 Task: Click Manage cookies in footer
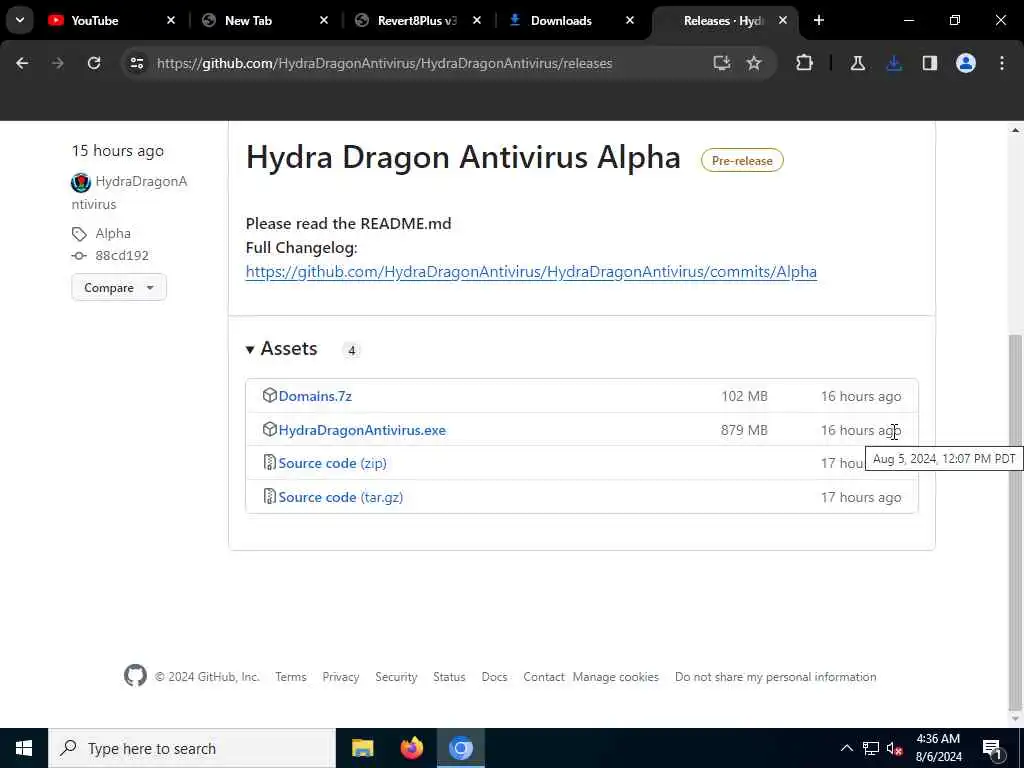pyautogui.click(x=616, y=677)
